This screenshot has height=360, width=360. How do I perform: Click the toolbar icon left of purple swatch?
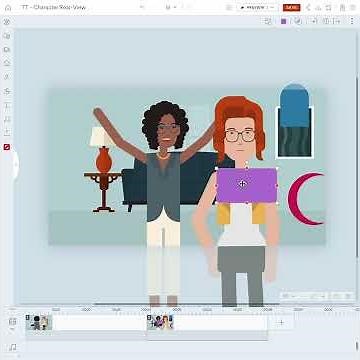pyautogui.click(x=268, y=21)
